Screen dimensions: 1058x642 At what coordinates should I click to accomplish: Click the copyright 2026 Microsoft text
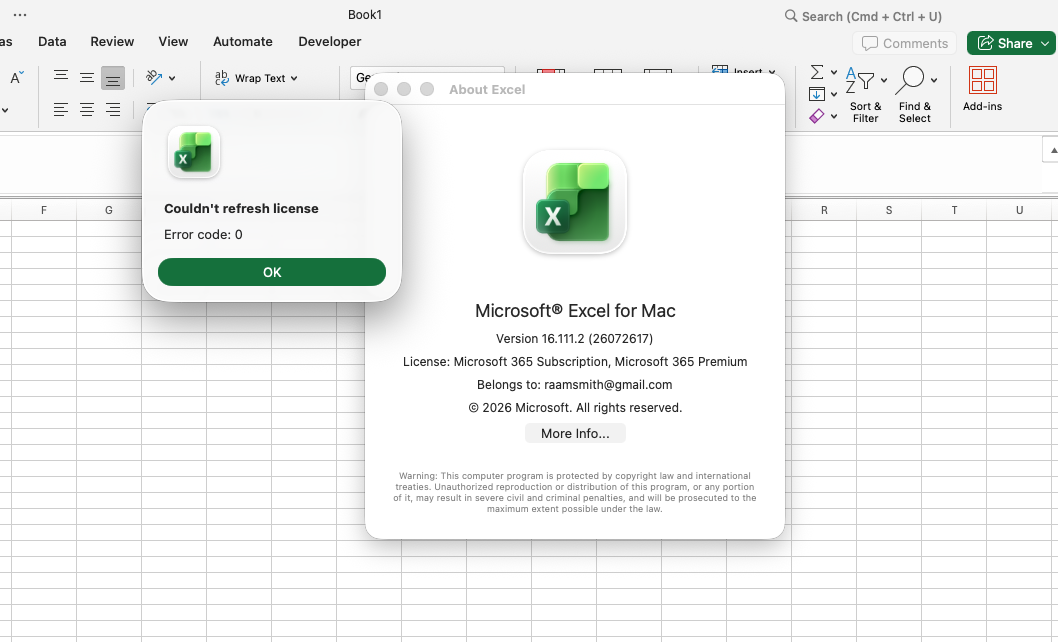(575, 408)
